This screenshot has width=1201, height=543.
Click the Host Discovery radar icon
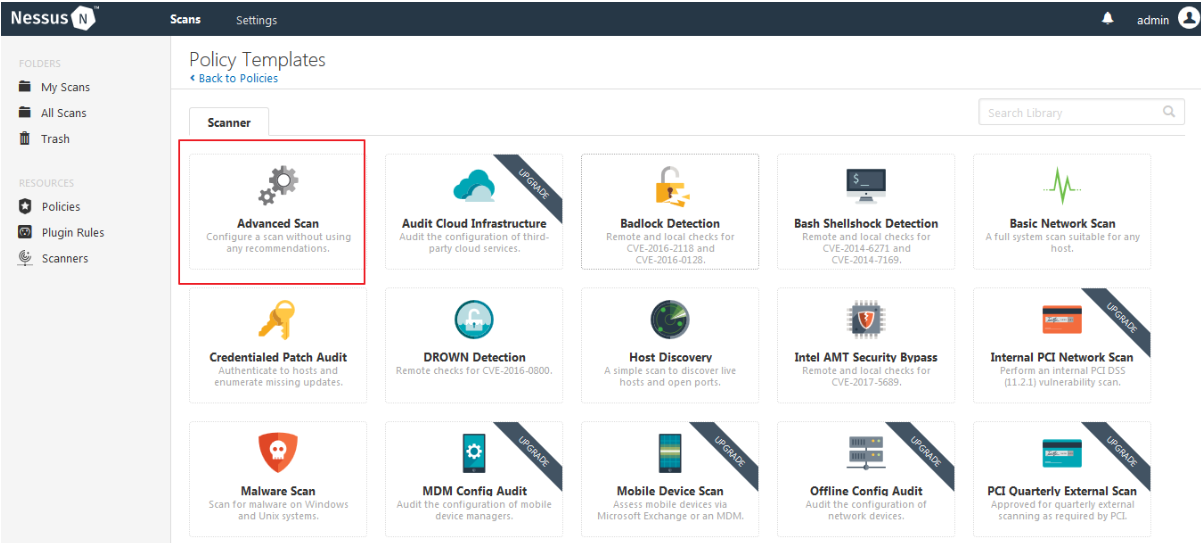coord(670,320)
